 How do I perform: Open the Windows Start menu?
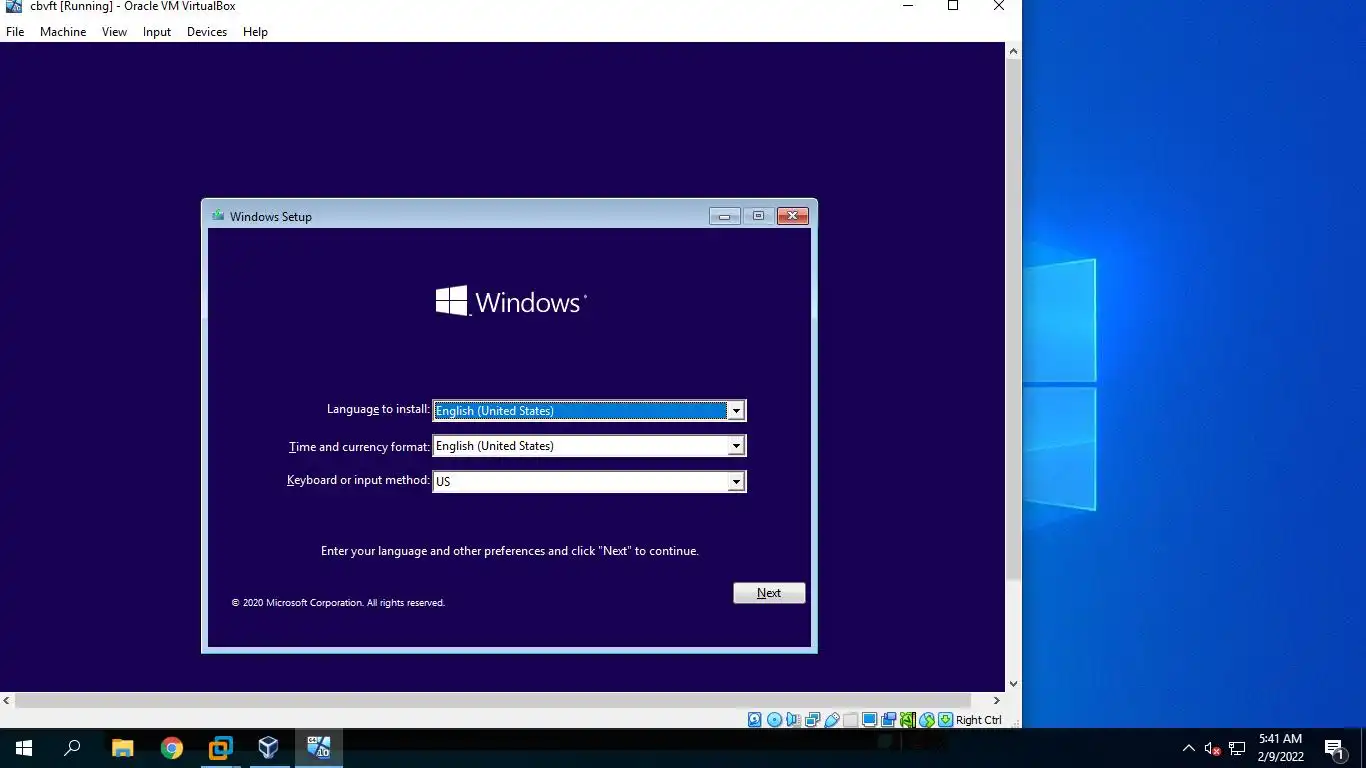24,748
